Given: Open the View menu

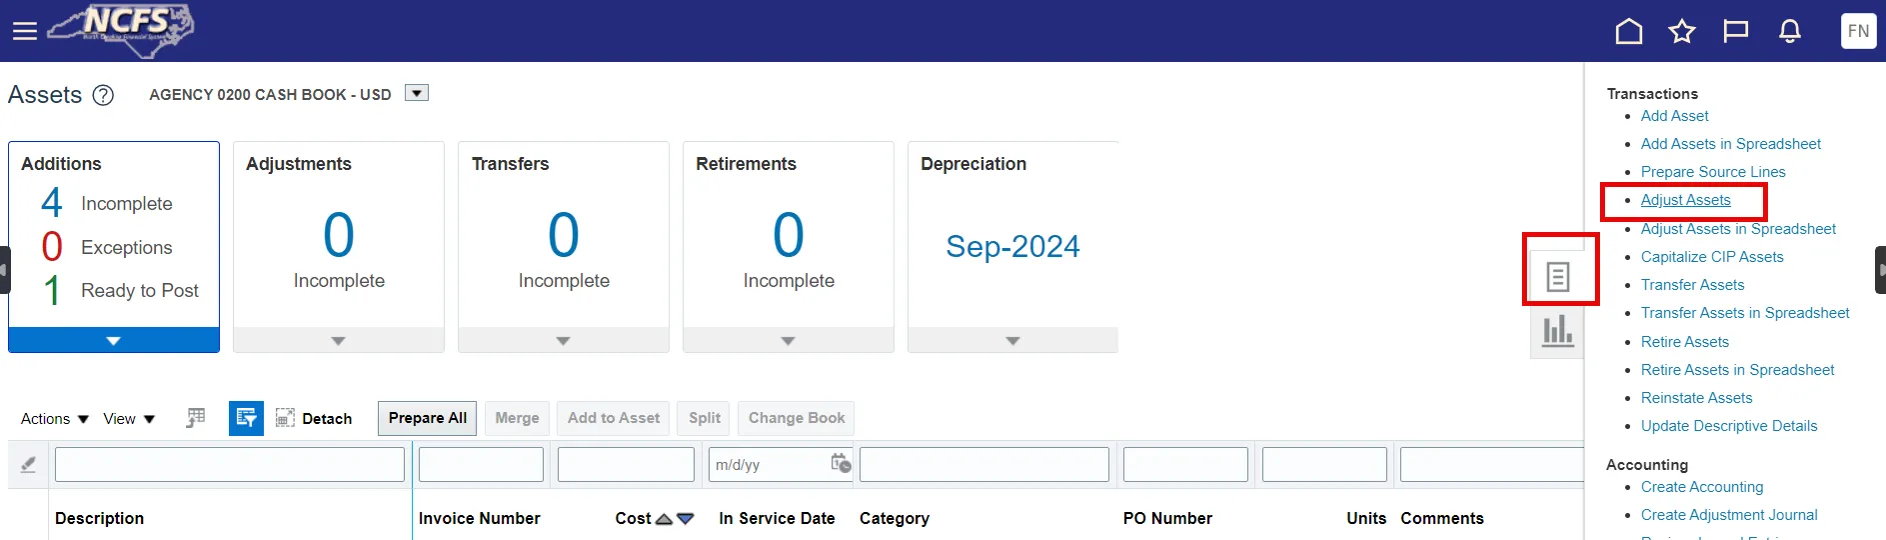Looking at the screenshot, I should pyautogui.click(x=129, y=419).
